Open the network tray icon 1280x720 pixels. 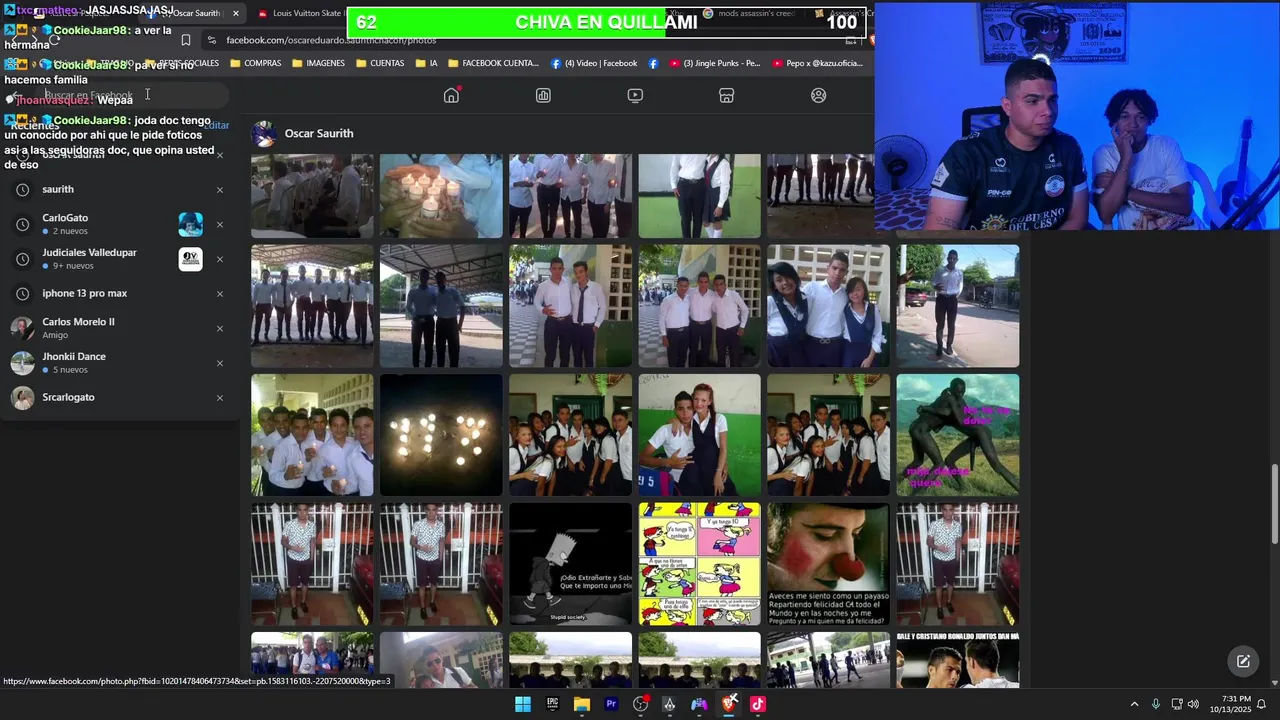pos(1177,704)
